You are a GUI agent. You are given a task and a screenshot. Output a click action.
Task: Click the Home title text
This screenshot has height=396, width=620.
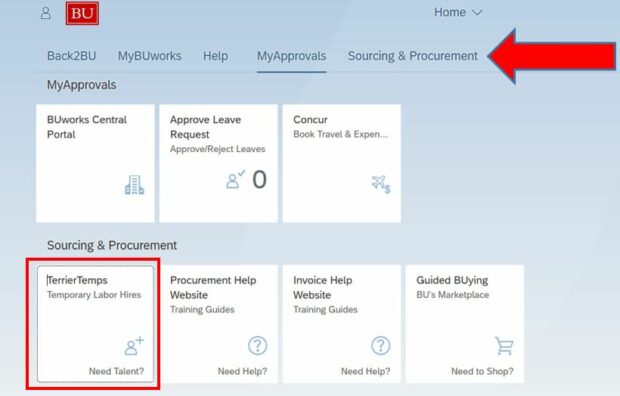pos(450,12)
